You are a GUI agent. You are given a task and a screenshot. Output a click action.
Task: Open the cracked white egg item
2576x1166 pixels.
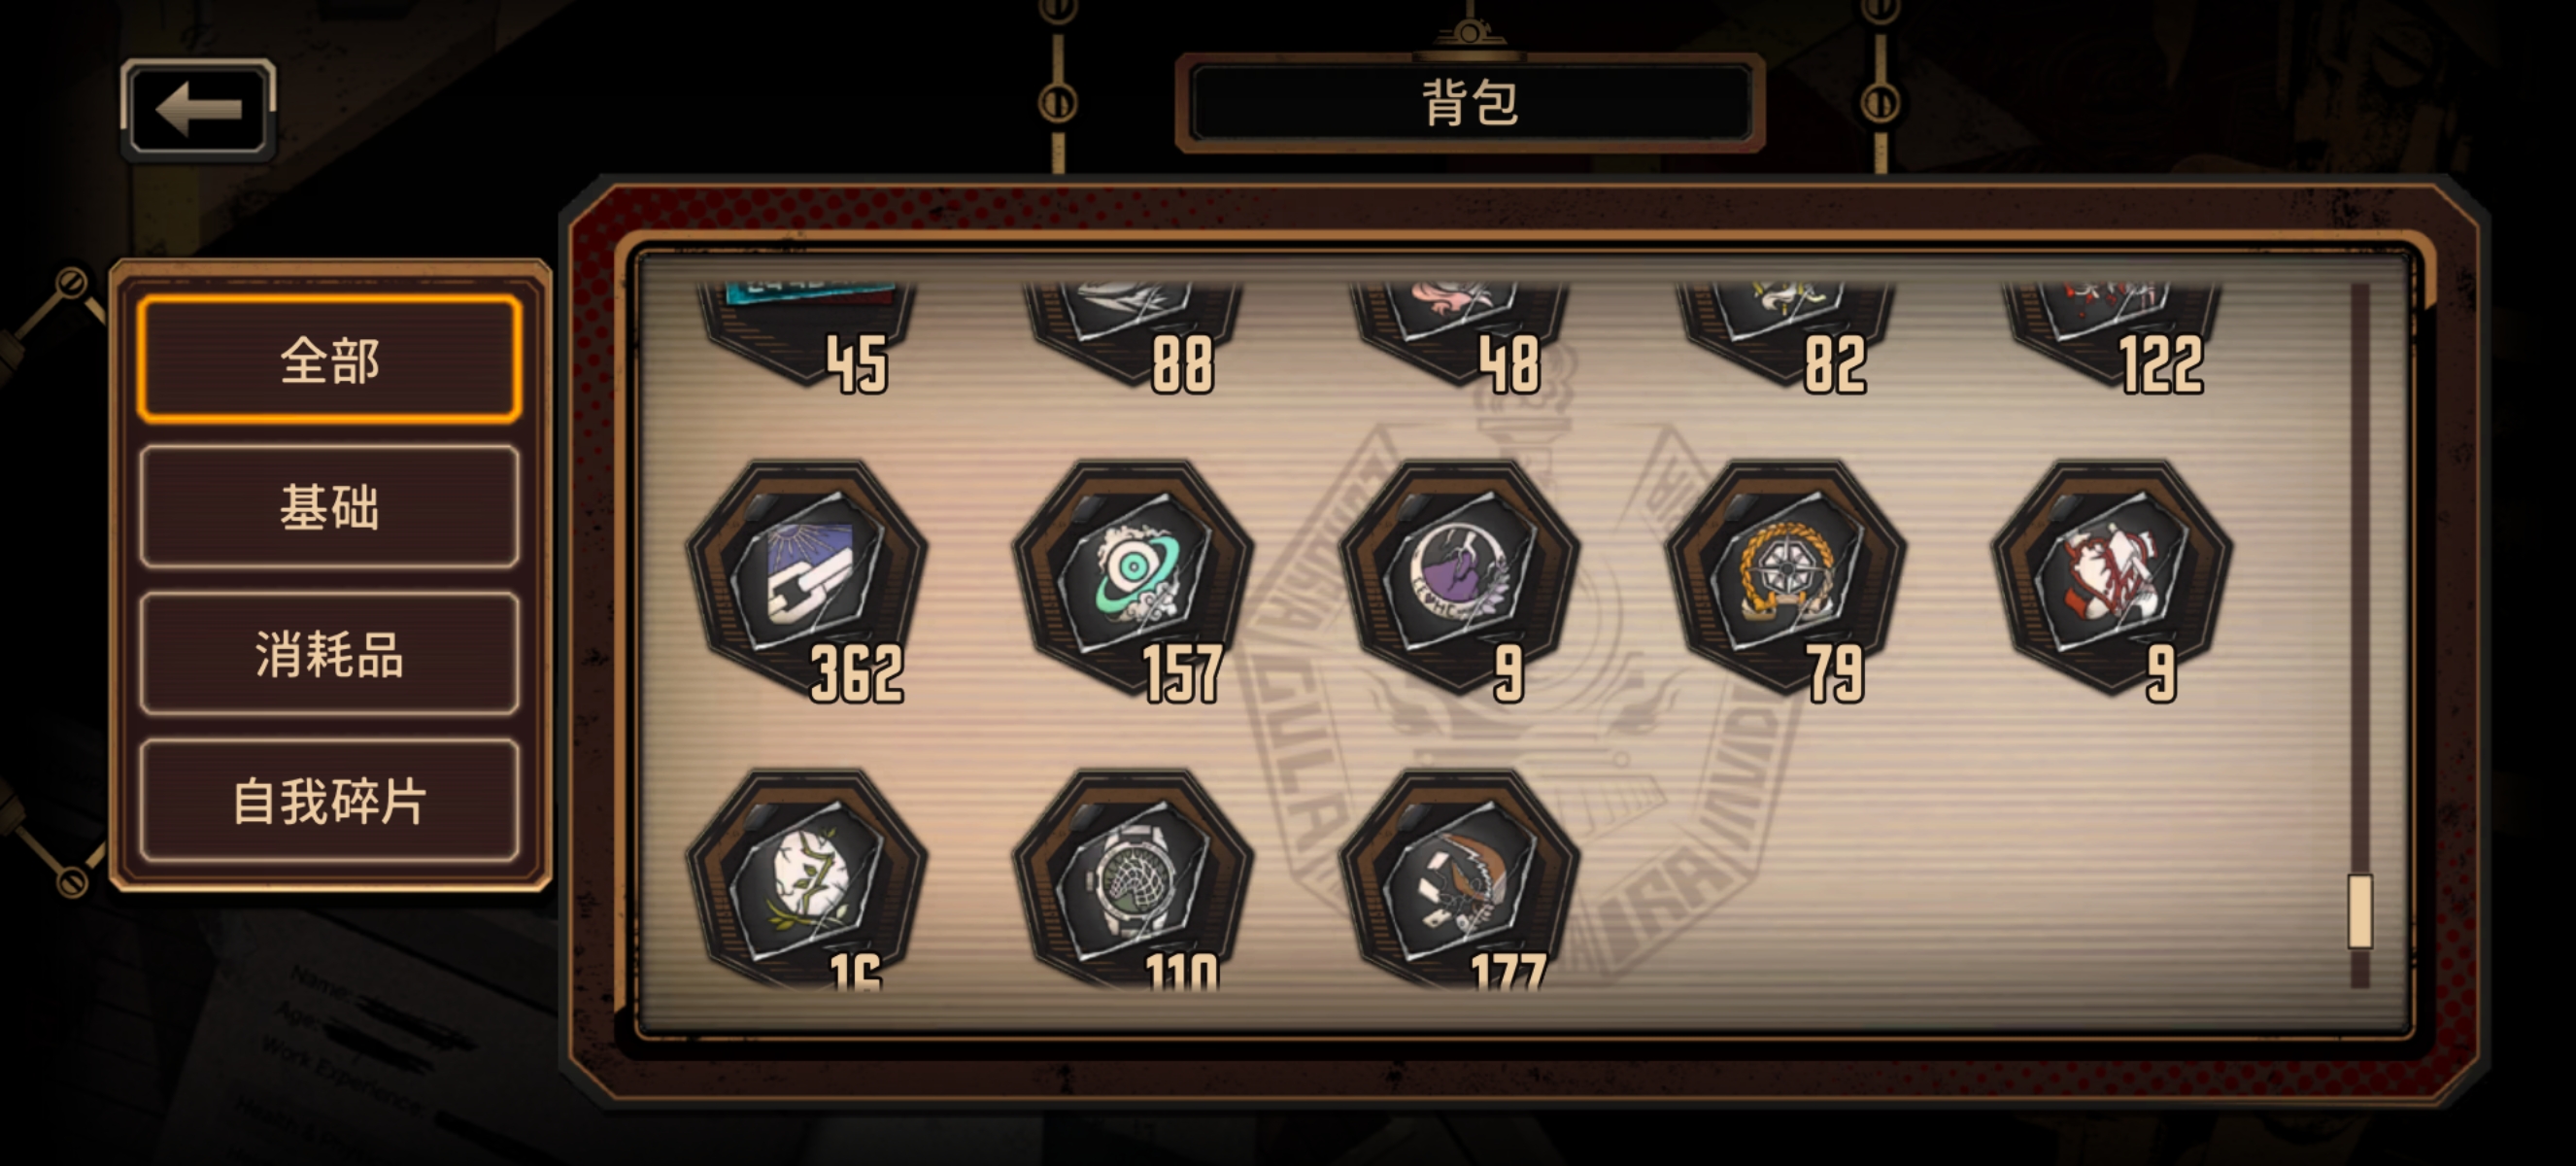[x=806, y=879]
